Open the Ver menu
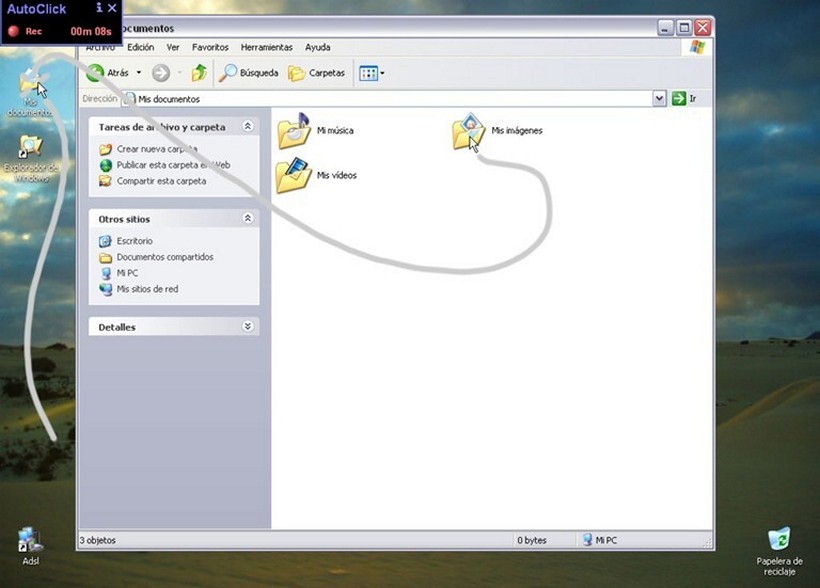 tap(173, 47)
